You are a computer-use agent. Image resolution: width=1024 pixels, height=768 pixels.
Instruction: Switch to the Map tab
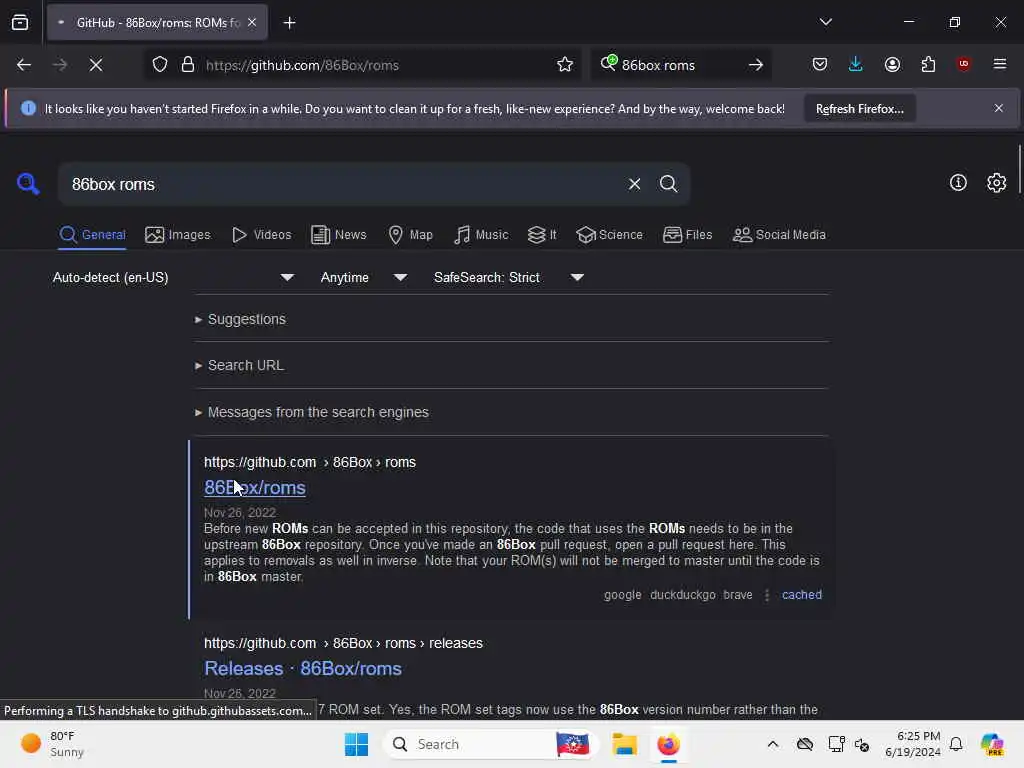411,235
